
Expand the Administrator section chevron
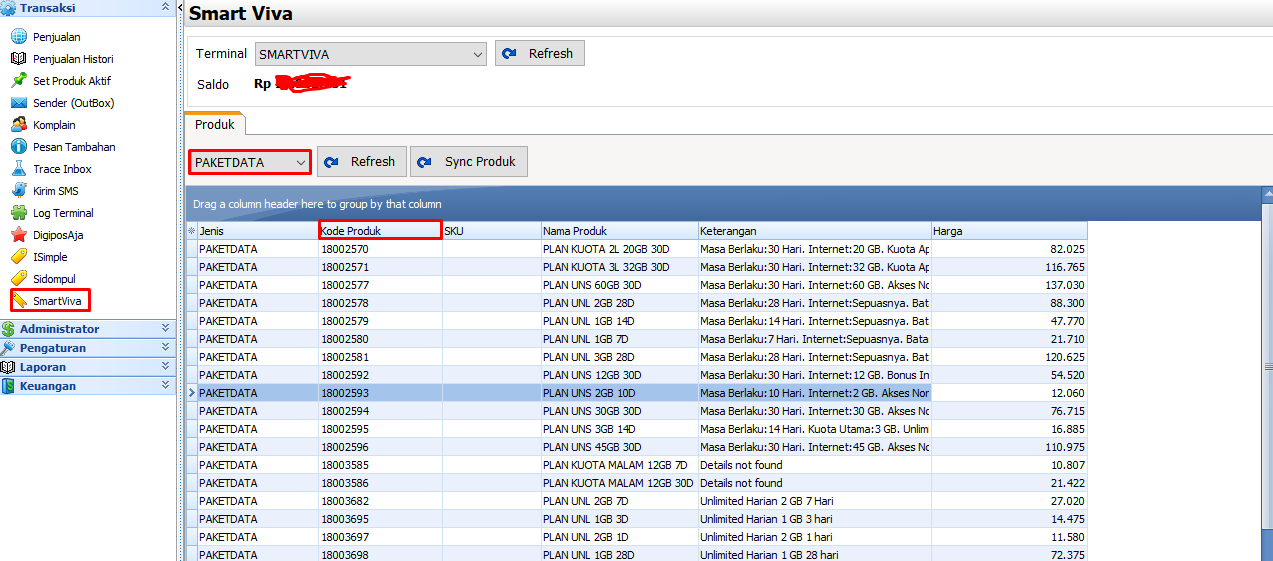166,328
